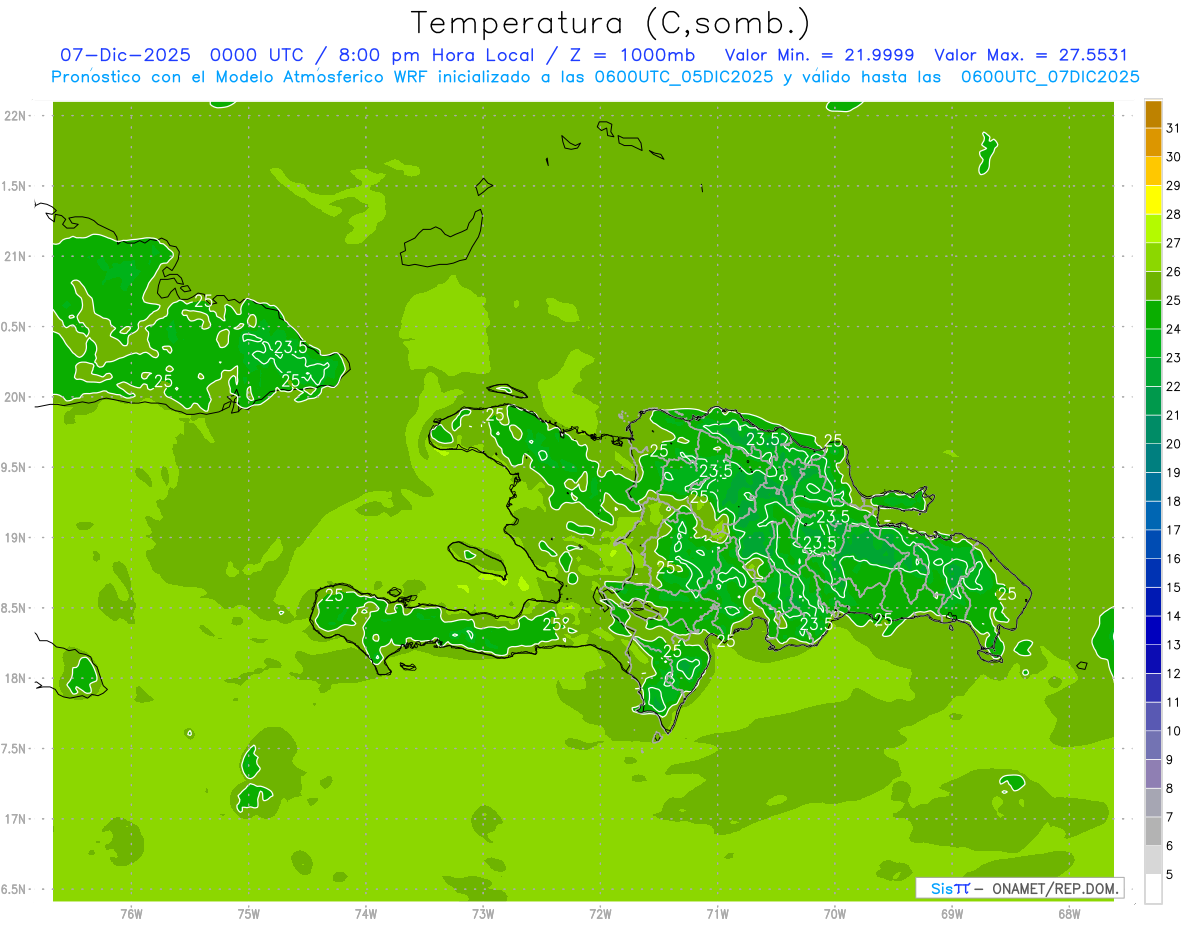Click the '22N' latitude label

[15, 116]
